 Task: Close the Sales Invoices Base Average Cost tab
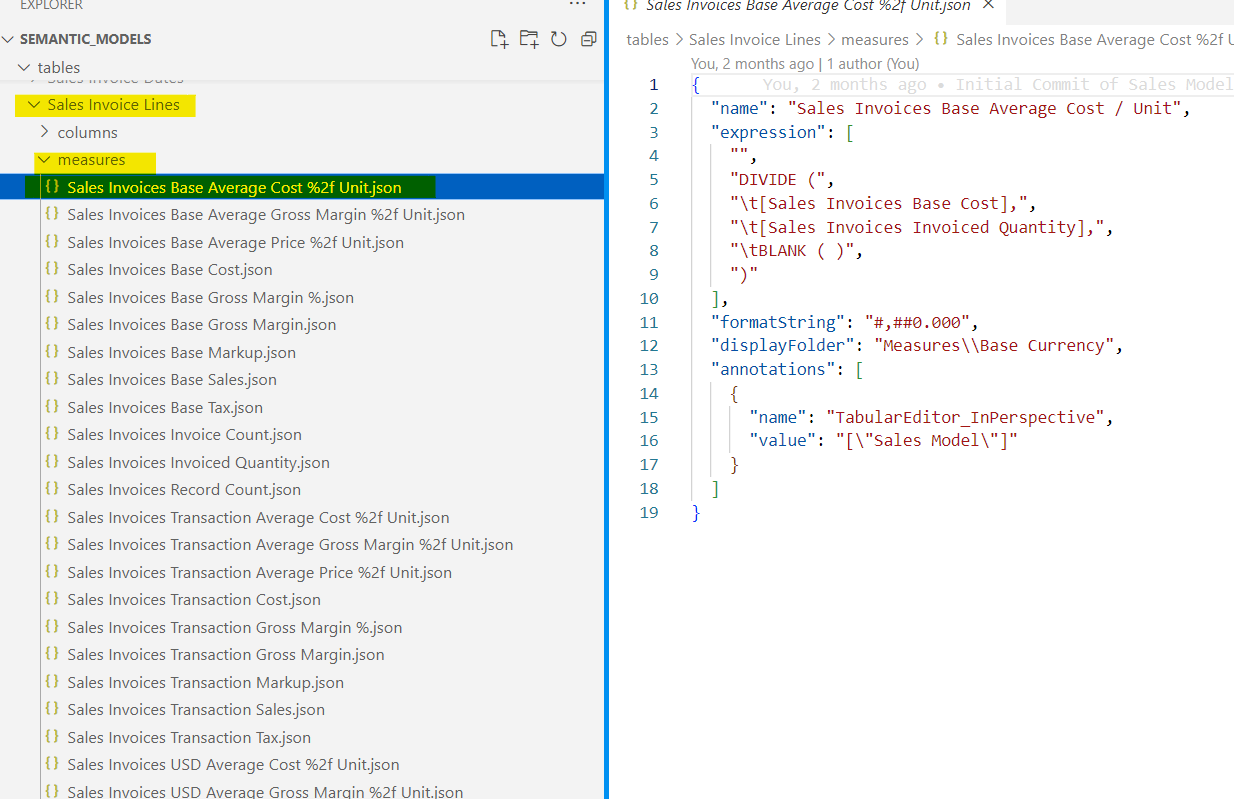coord(988,5)
